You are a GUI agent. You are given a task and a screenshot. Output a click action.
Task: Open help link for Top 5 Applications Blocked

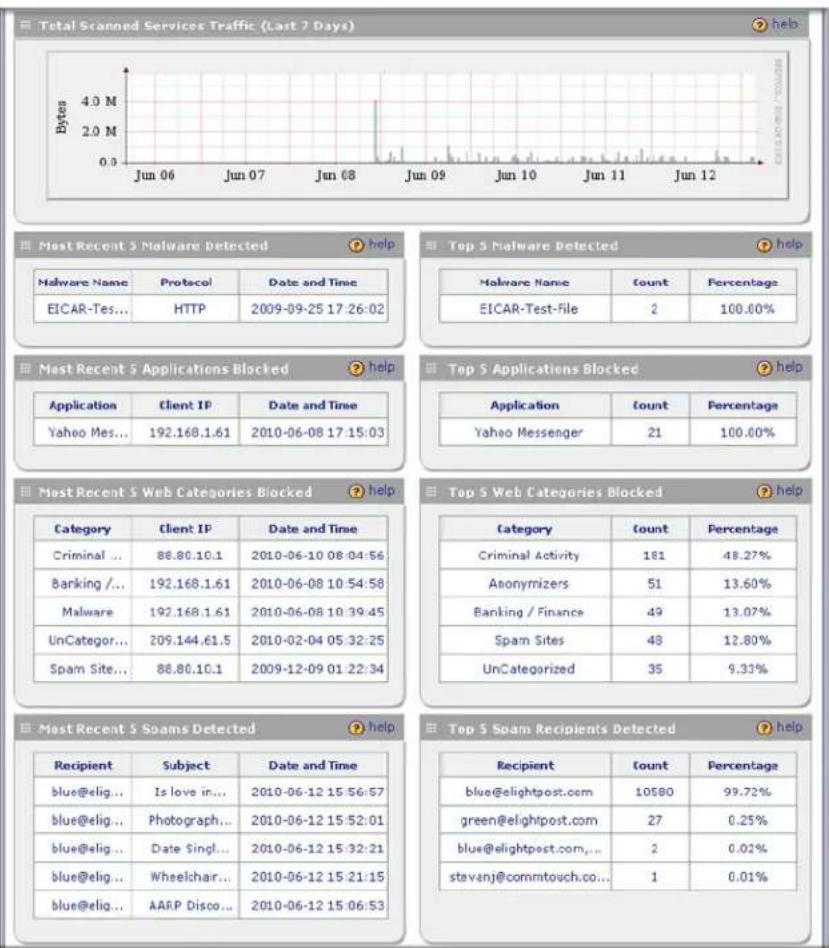click(x=790, y=368)
